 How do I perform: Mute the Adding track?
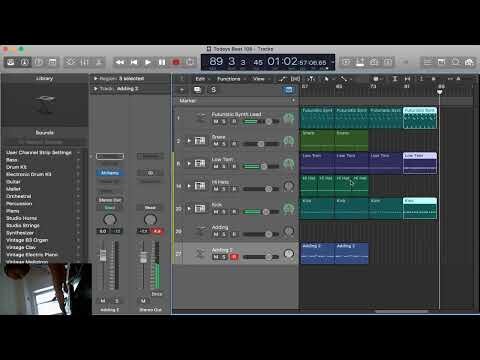[x=216, y=234]
